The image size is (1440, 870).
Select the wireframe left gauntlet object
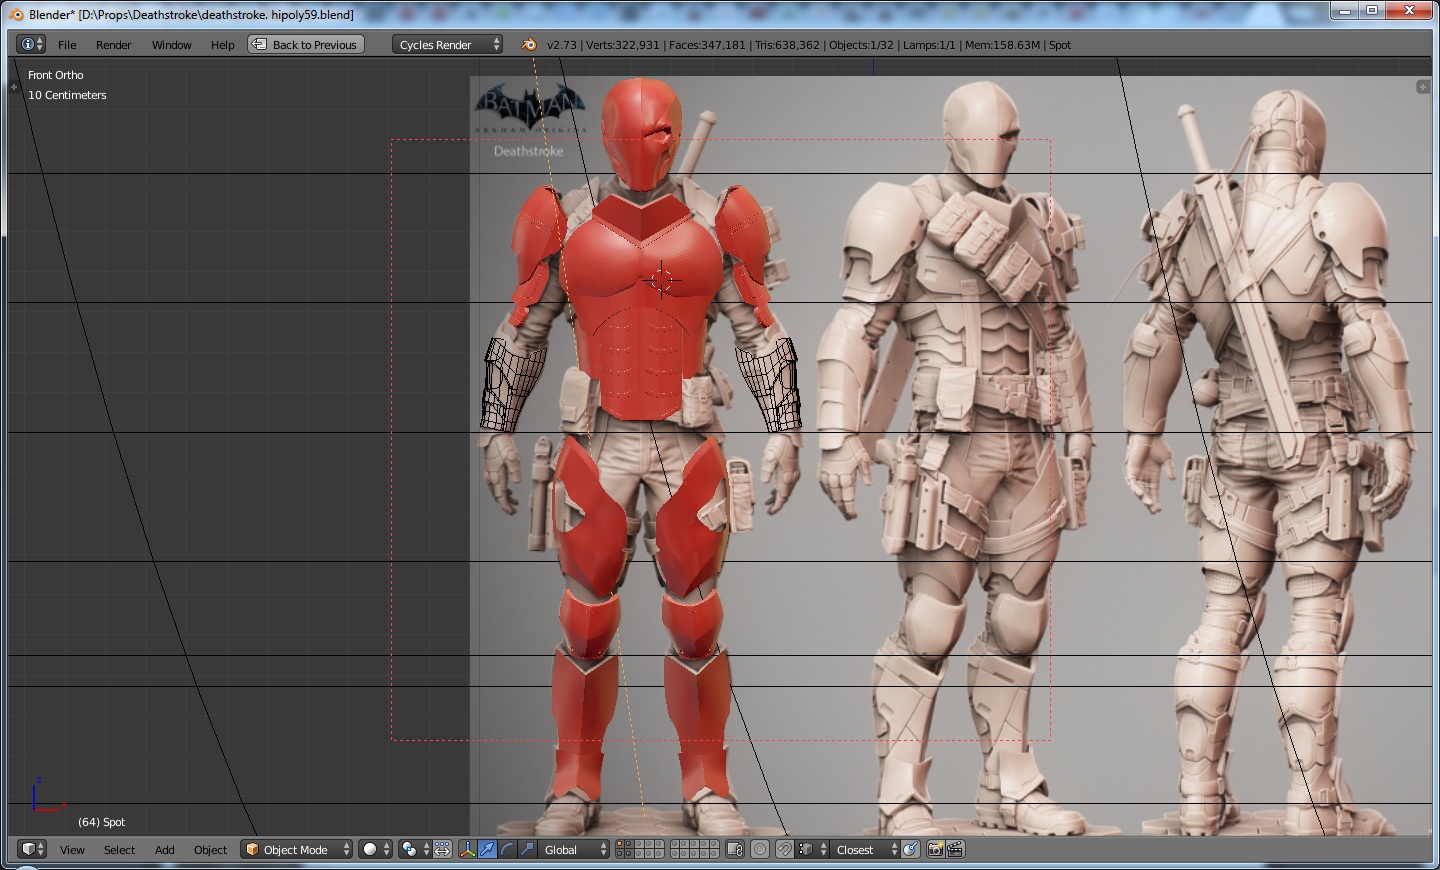click(513, 385)
